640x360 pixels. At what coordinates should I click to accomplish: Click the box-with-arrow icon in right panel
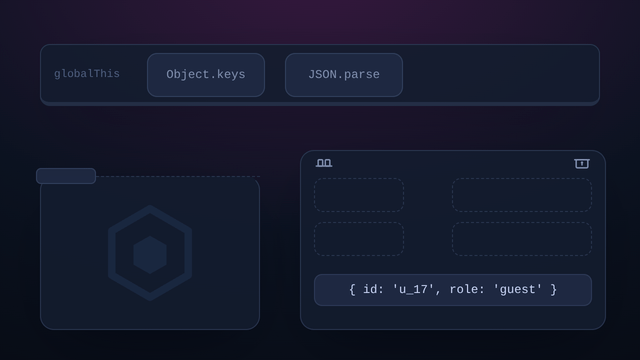click(582, 164)
